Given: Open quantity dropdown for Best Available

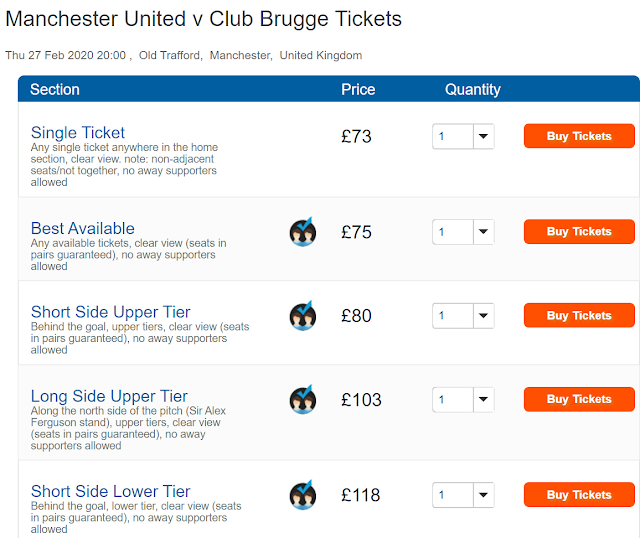Looking at the screenshot, I should [x=463, y=232].
